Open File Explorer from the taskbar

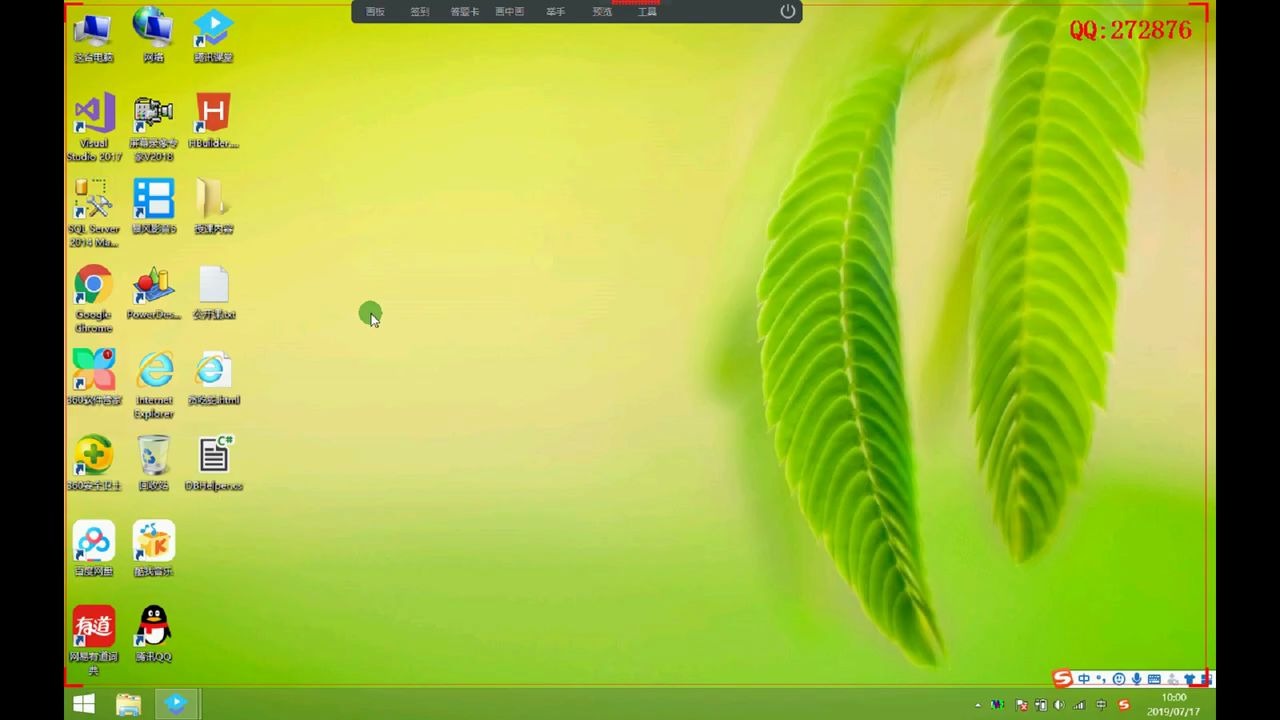coord(128,704)
